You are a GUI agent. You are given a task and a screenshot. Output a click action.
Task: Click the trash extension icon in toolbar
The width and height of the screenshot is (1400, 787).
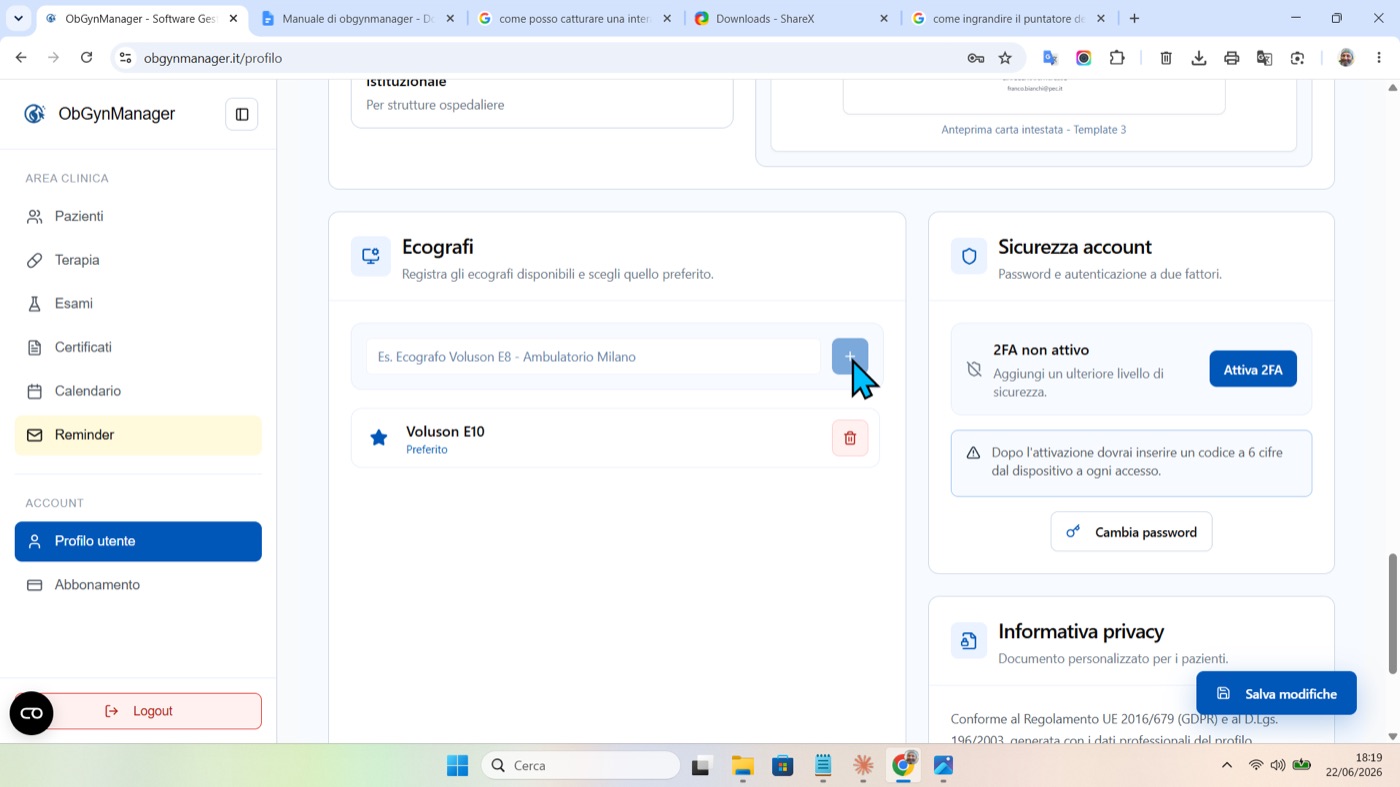1166,58
